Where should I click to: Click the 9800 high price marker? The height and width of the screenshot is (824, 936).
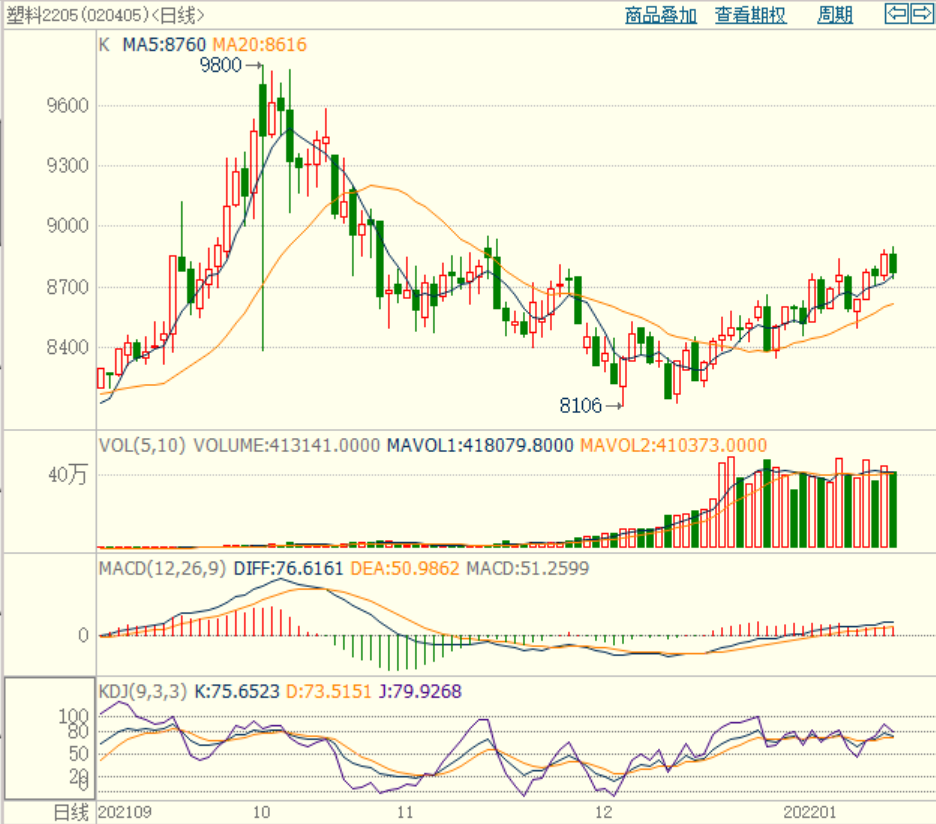click(x=220, y=66)
